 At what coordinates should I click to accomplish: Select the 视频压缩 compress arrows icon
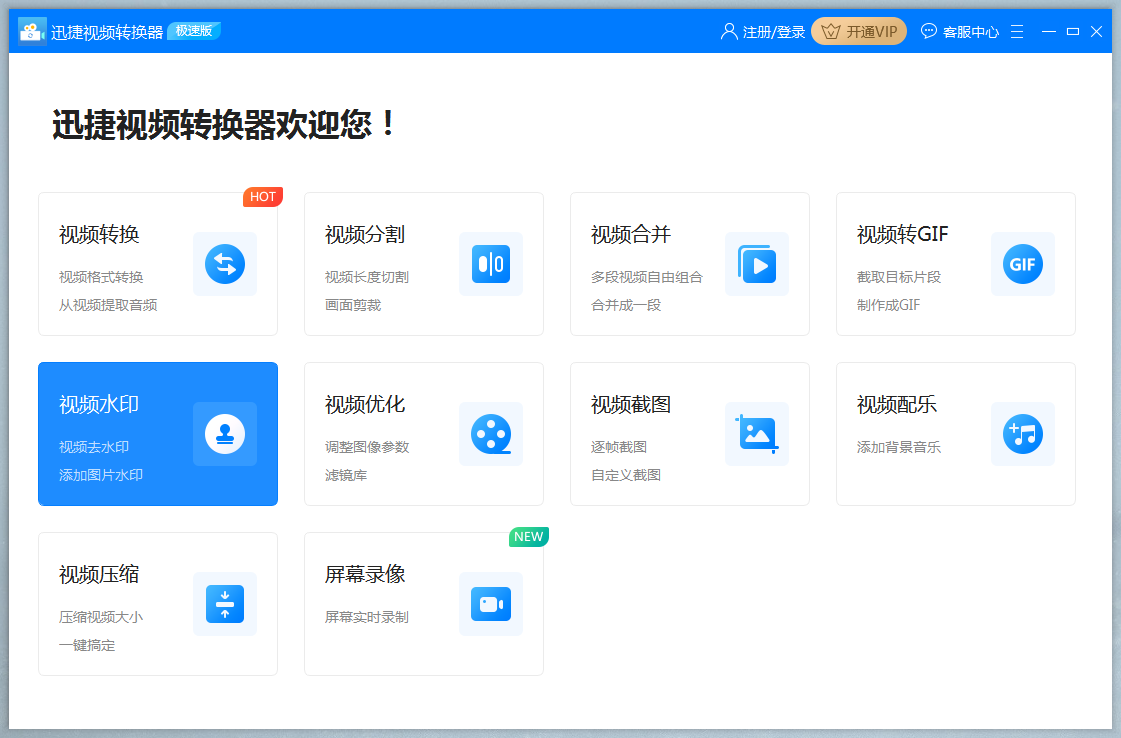[x=225, y=604]
